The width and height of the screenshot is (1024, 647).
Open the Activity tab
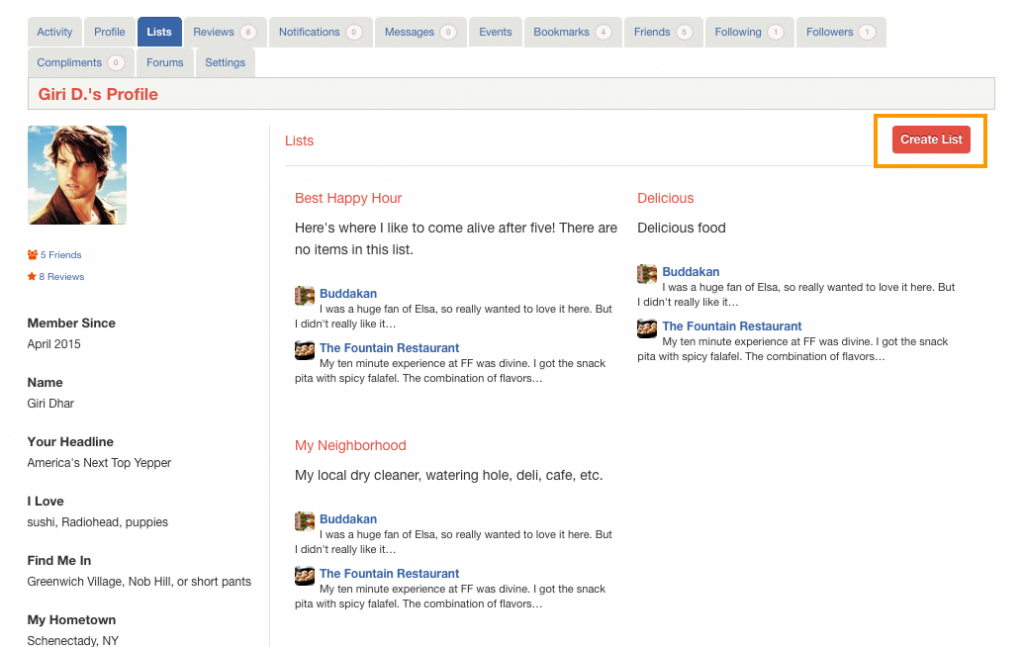tap(54, 32)
